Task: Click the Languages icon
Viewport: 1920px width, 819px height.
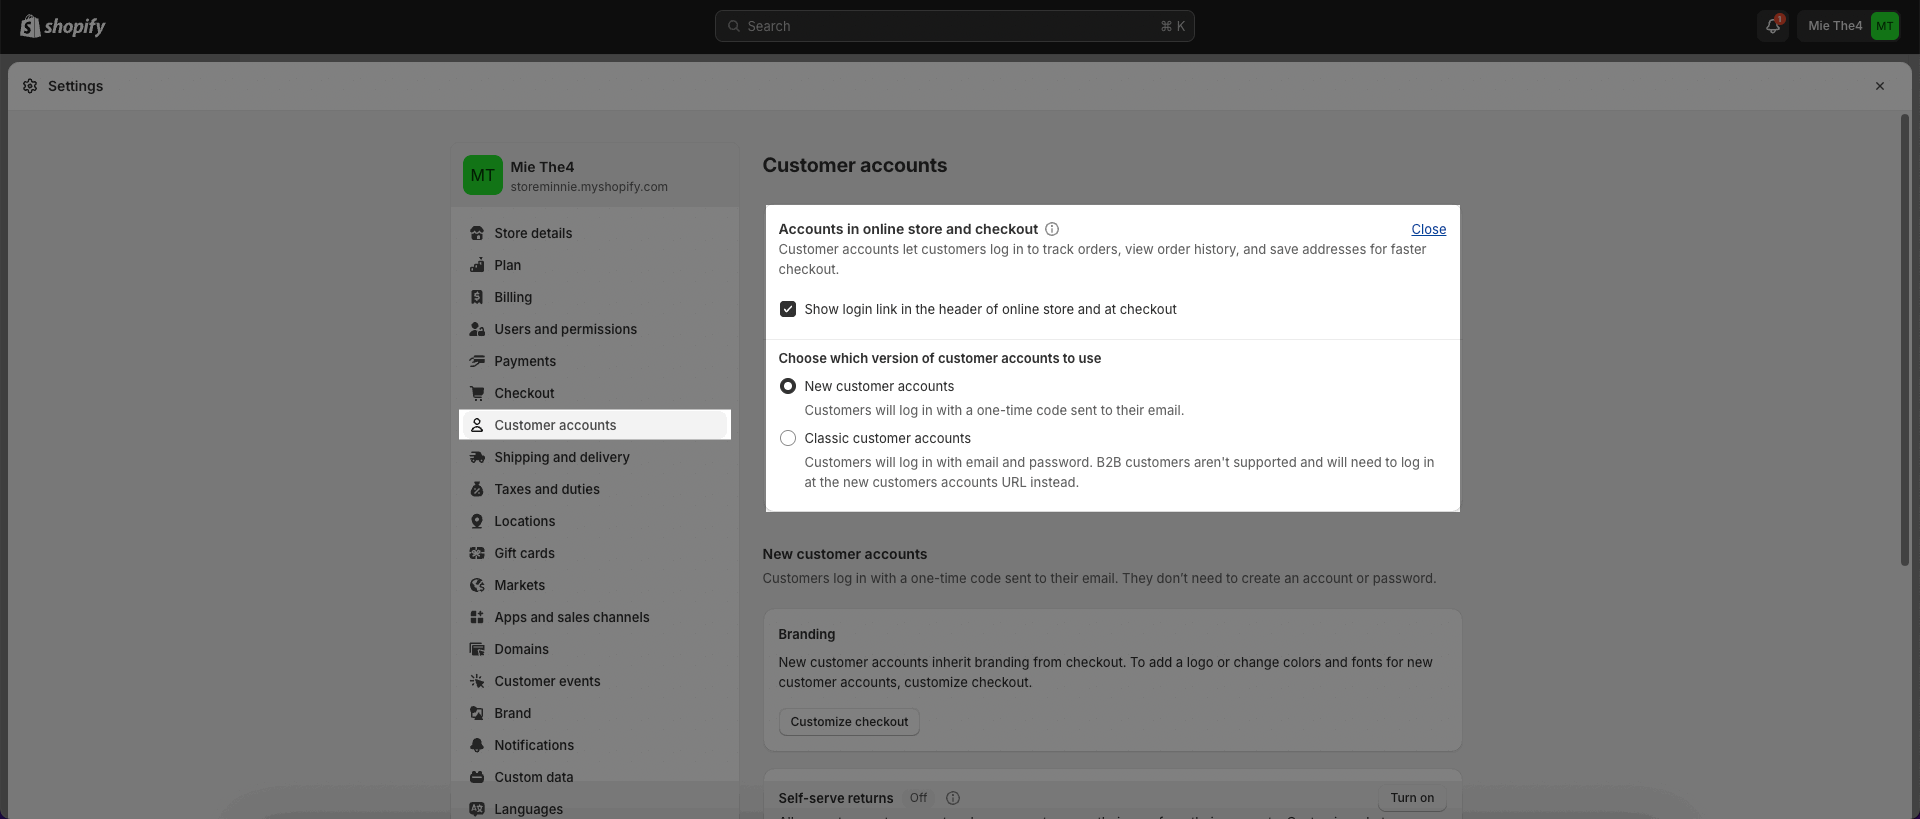Action: [x=477, y=809]
